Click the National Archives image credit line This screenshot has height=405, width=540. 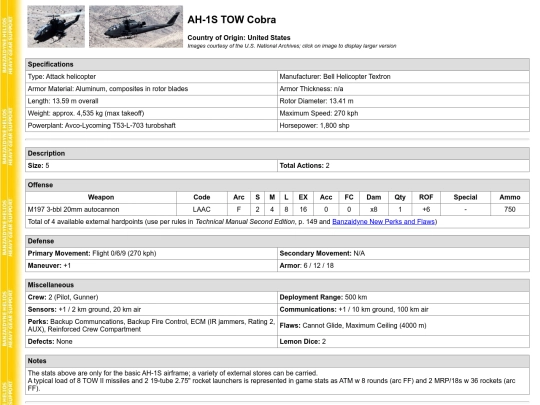tap(292, 46)
